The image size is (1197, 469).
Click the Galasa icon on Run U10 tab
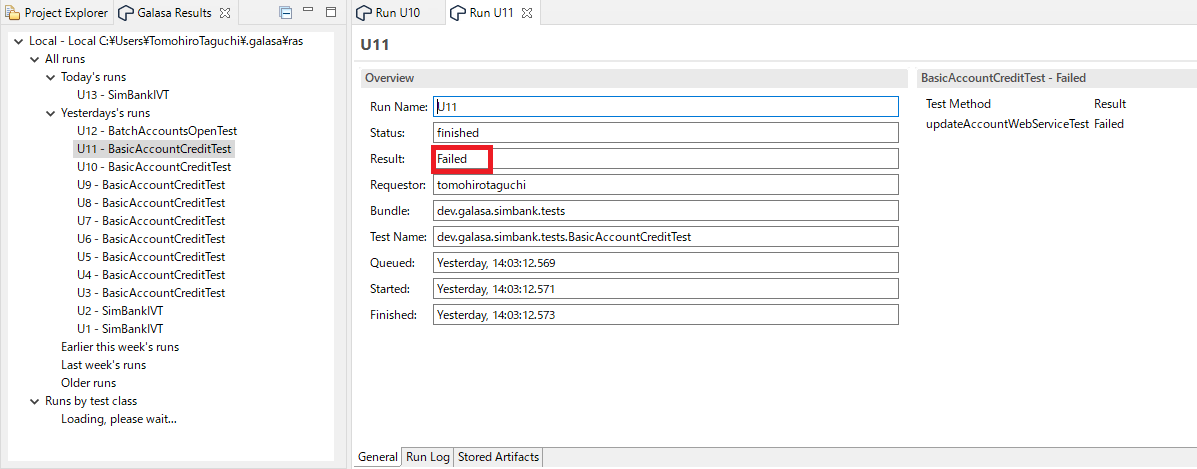point(364,13)
